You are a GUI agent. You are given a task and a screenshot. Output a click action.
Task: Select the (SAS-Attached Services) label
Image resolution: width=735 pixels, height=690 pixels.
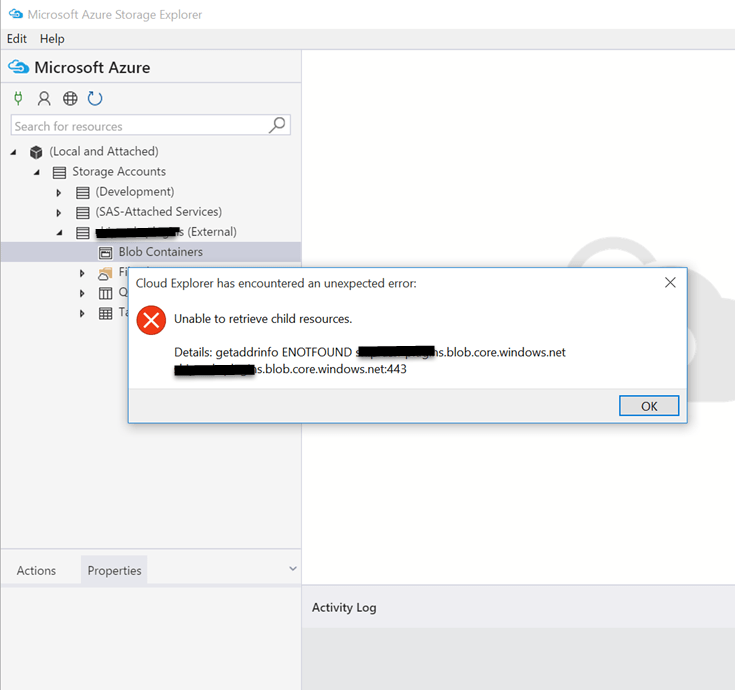[x=158, y=212]
